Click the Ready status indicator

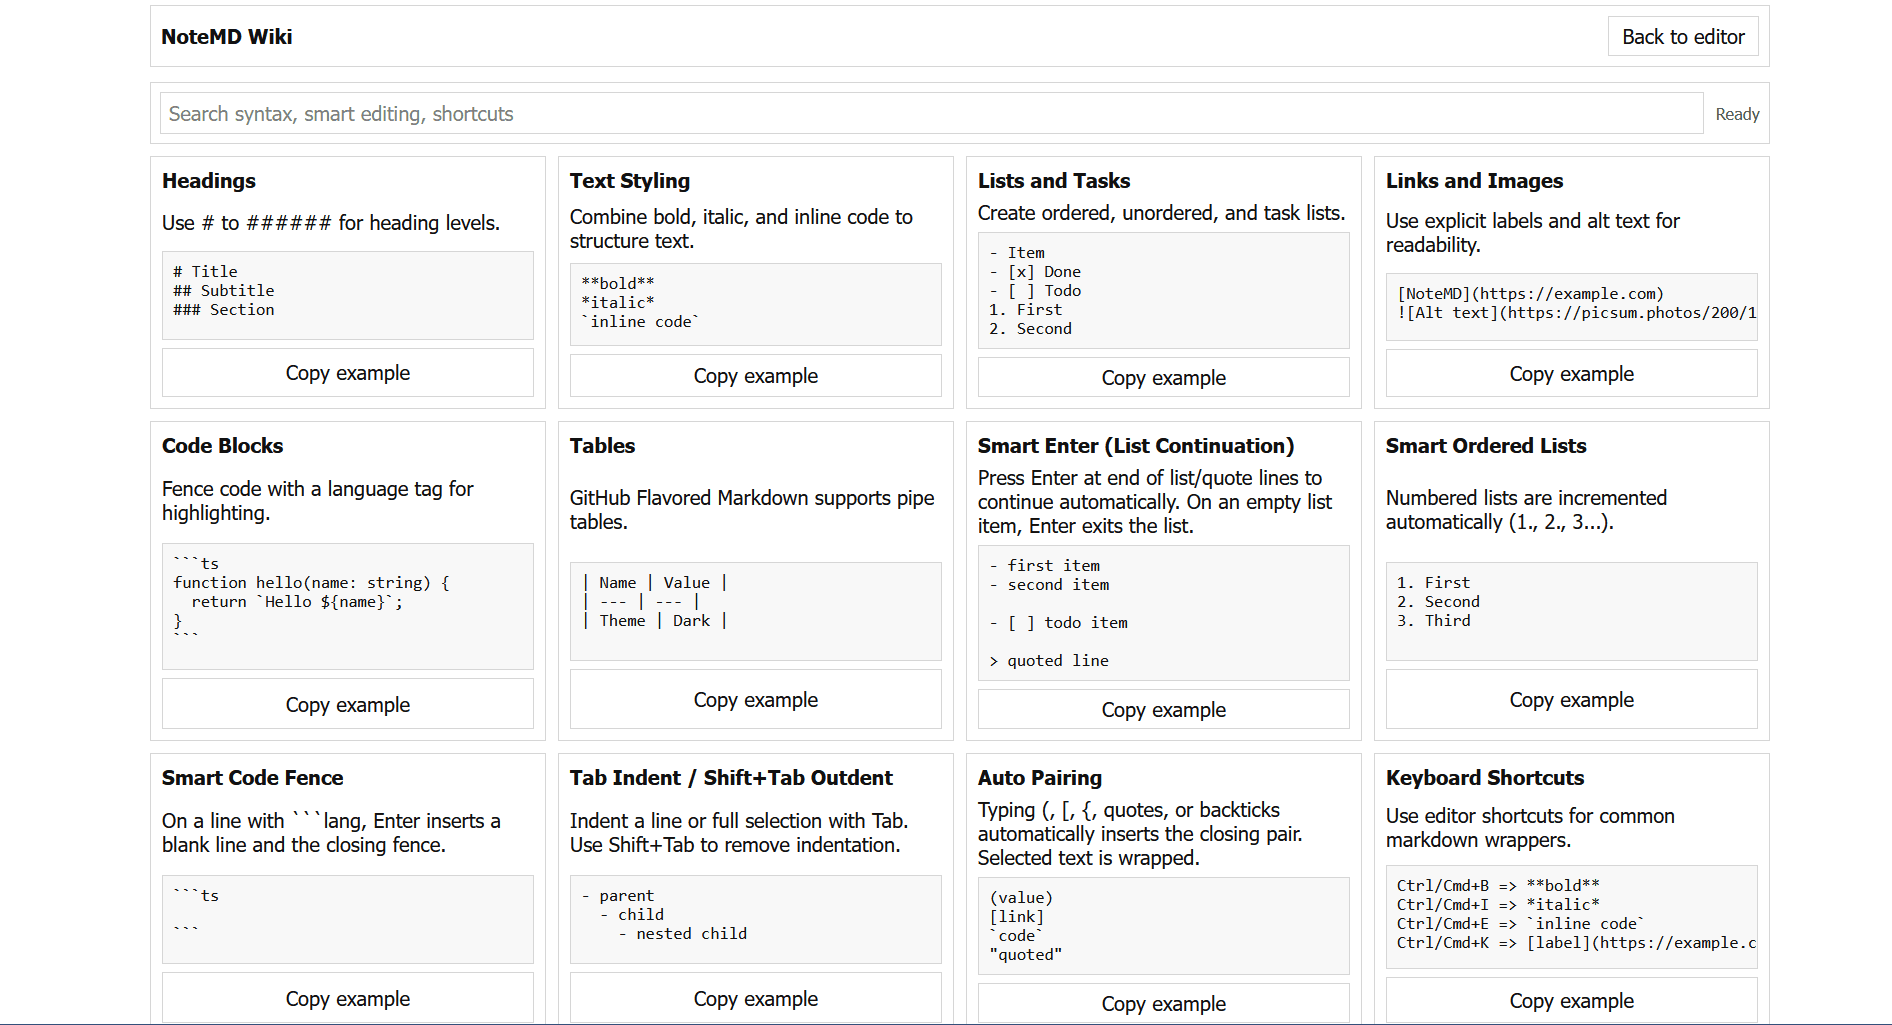1737,113
